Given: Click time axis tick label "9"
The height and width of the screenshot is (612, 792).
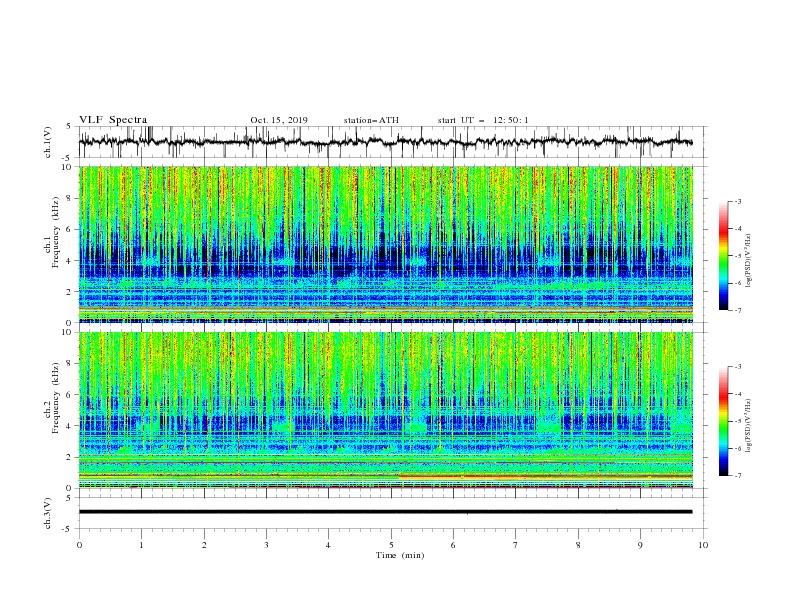Looking at the screenshot, I should pyautogui.click(x=641, y=545).
